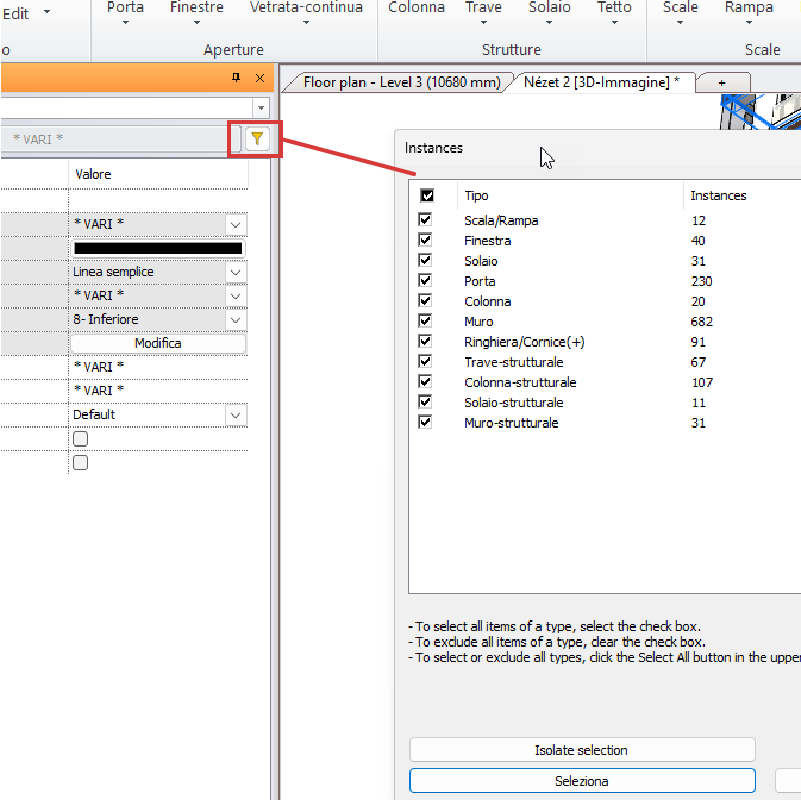Click the black color swatch
This screenshot has height=800, width=801.
pos(158,248)
